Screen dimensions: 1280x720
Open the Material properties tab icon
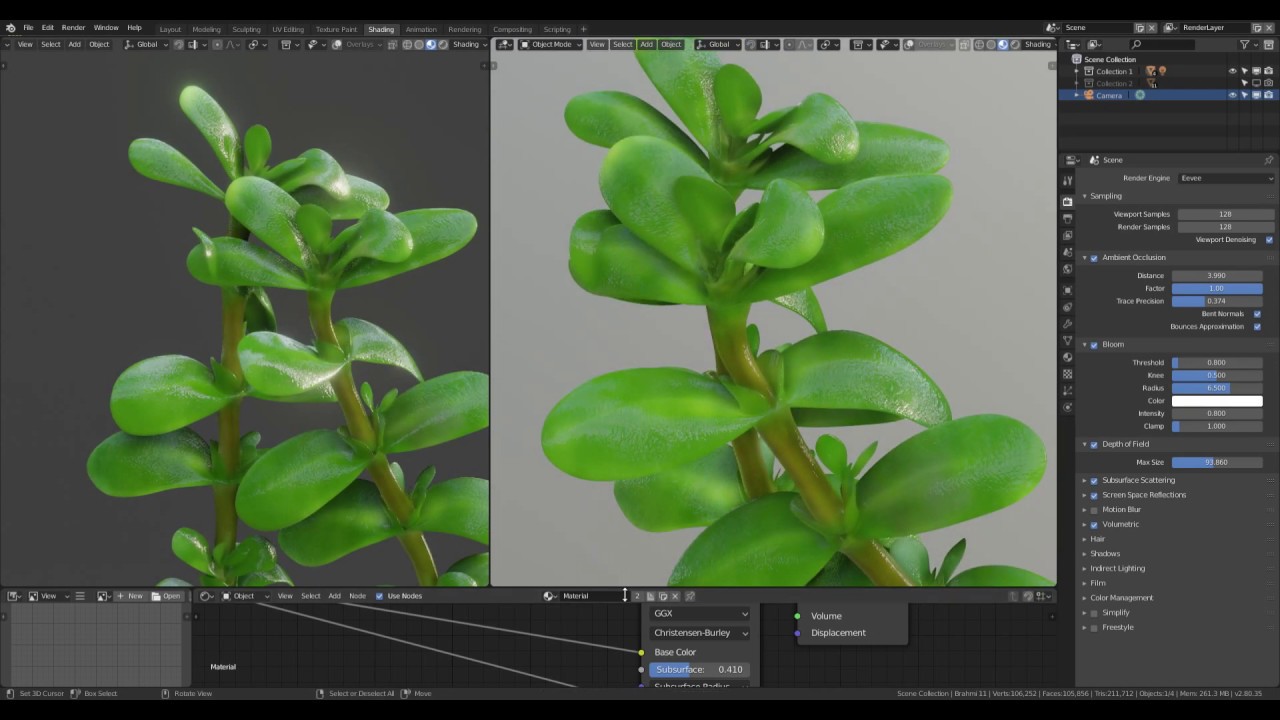click(1067, 357)
